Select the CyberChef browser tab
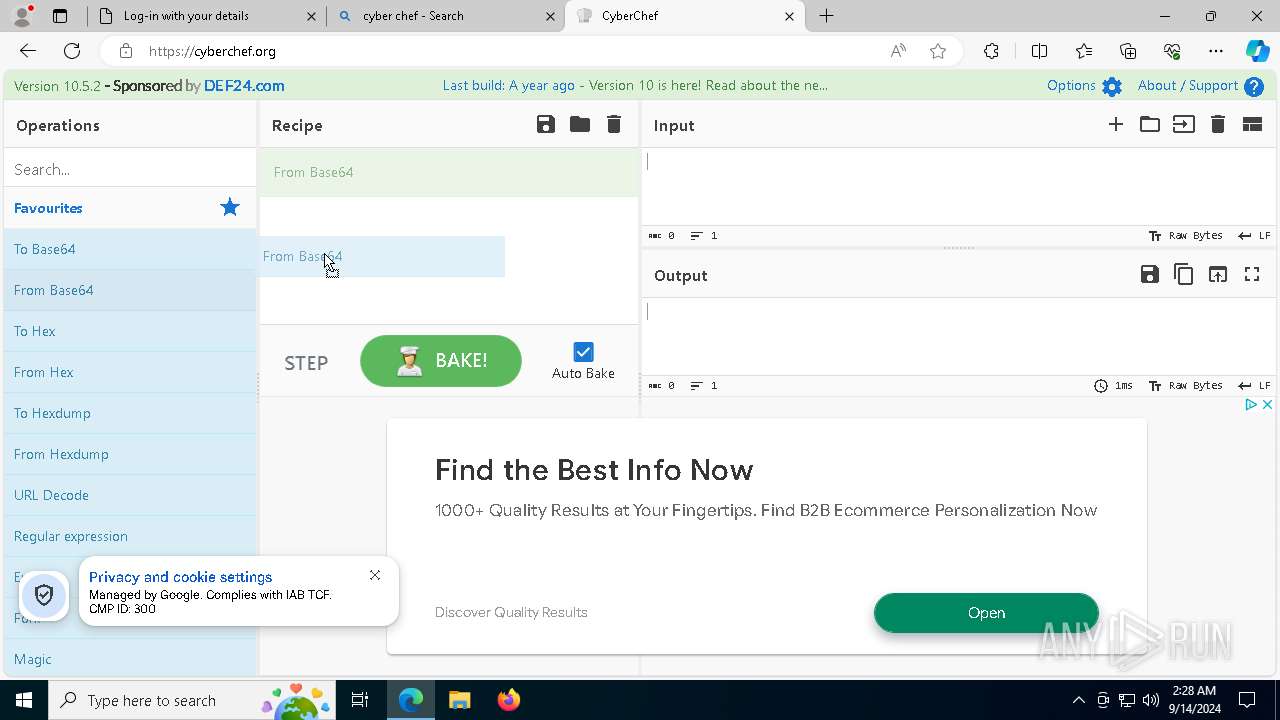This screenshot has height=720, width=1280. click(x=685, y=16)
